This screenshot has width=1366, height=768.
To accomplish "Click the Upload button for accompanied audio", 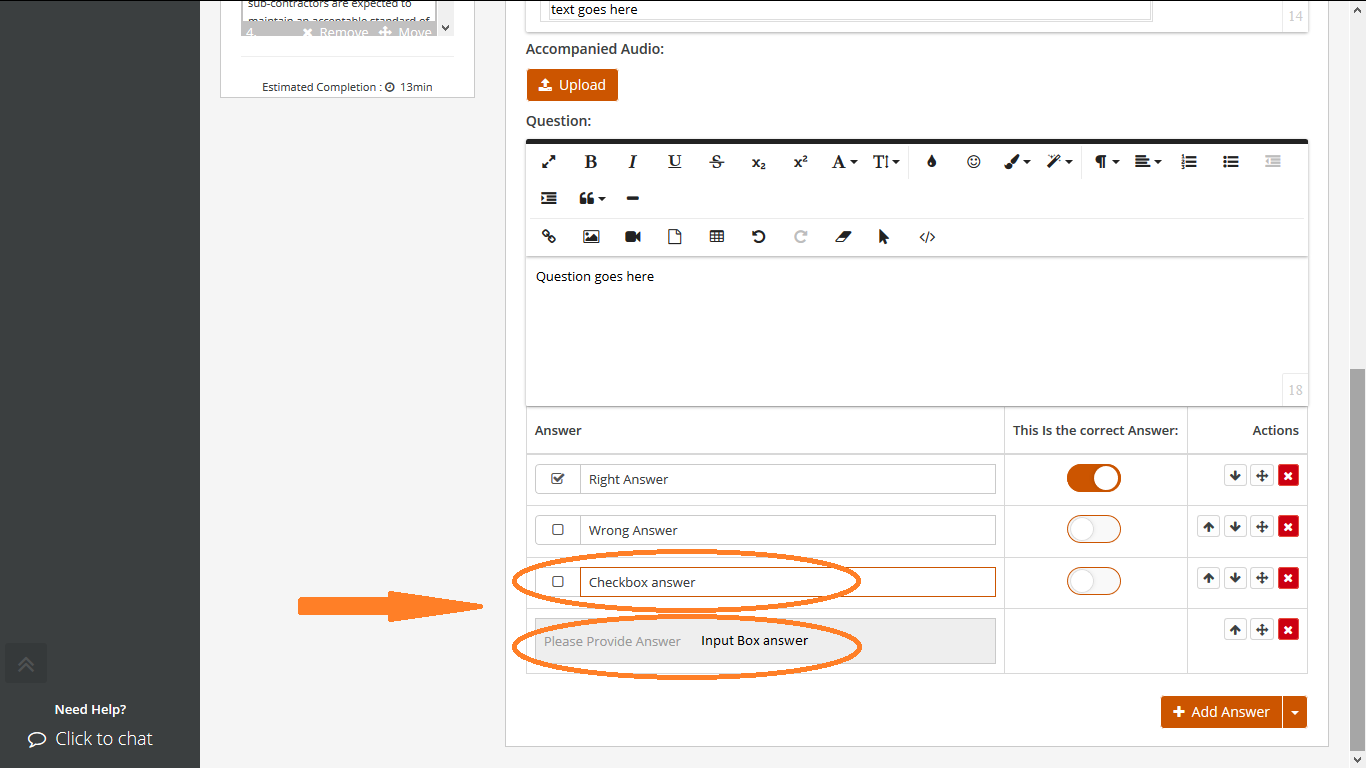I will tap(572, 85).
